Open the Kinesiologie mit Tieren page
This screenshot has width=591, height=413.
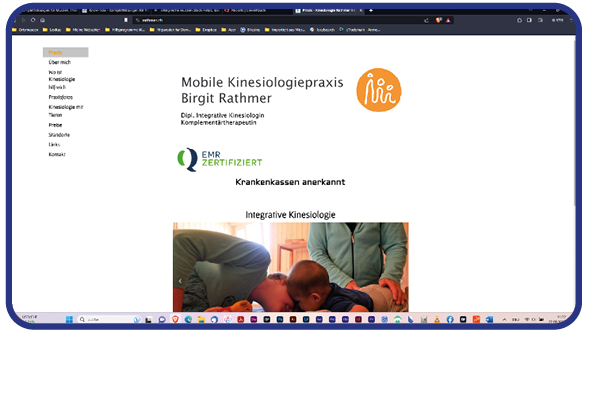click(66, 111)
